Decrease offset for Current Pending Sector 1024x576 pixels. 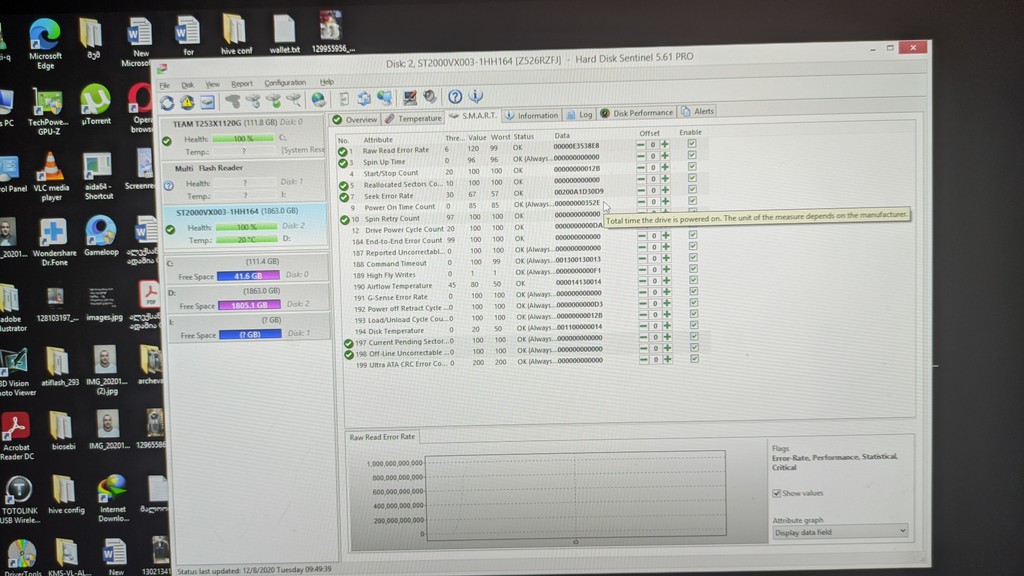[643, 337]
